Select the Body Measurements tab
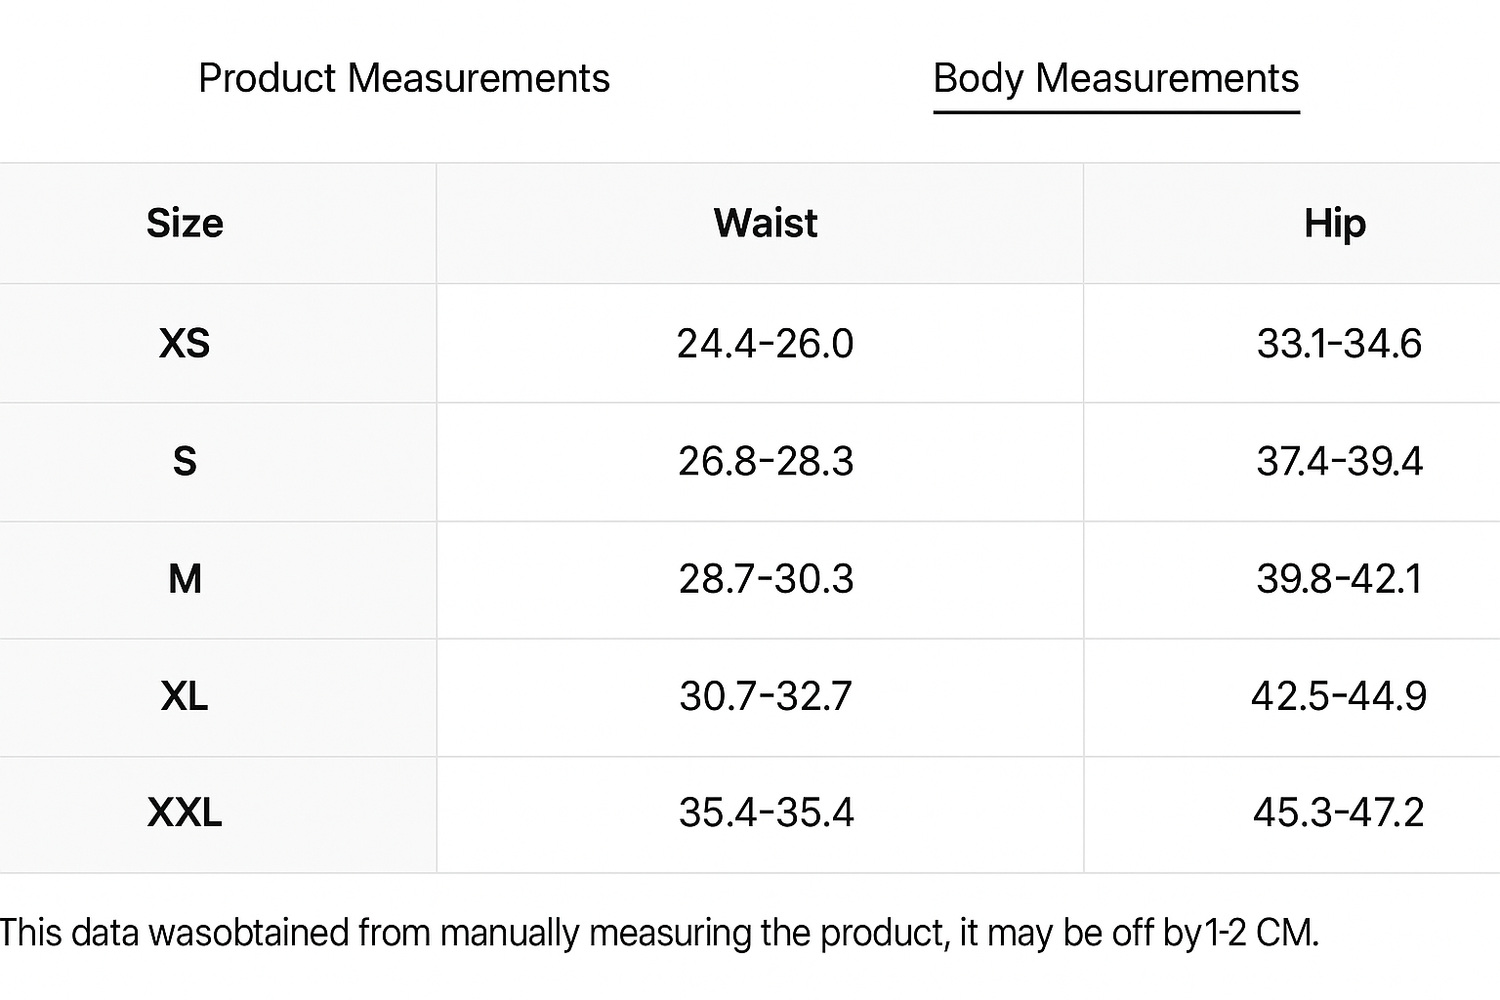 click(x=1115, y=79)
